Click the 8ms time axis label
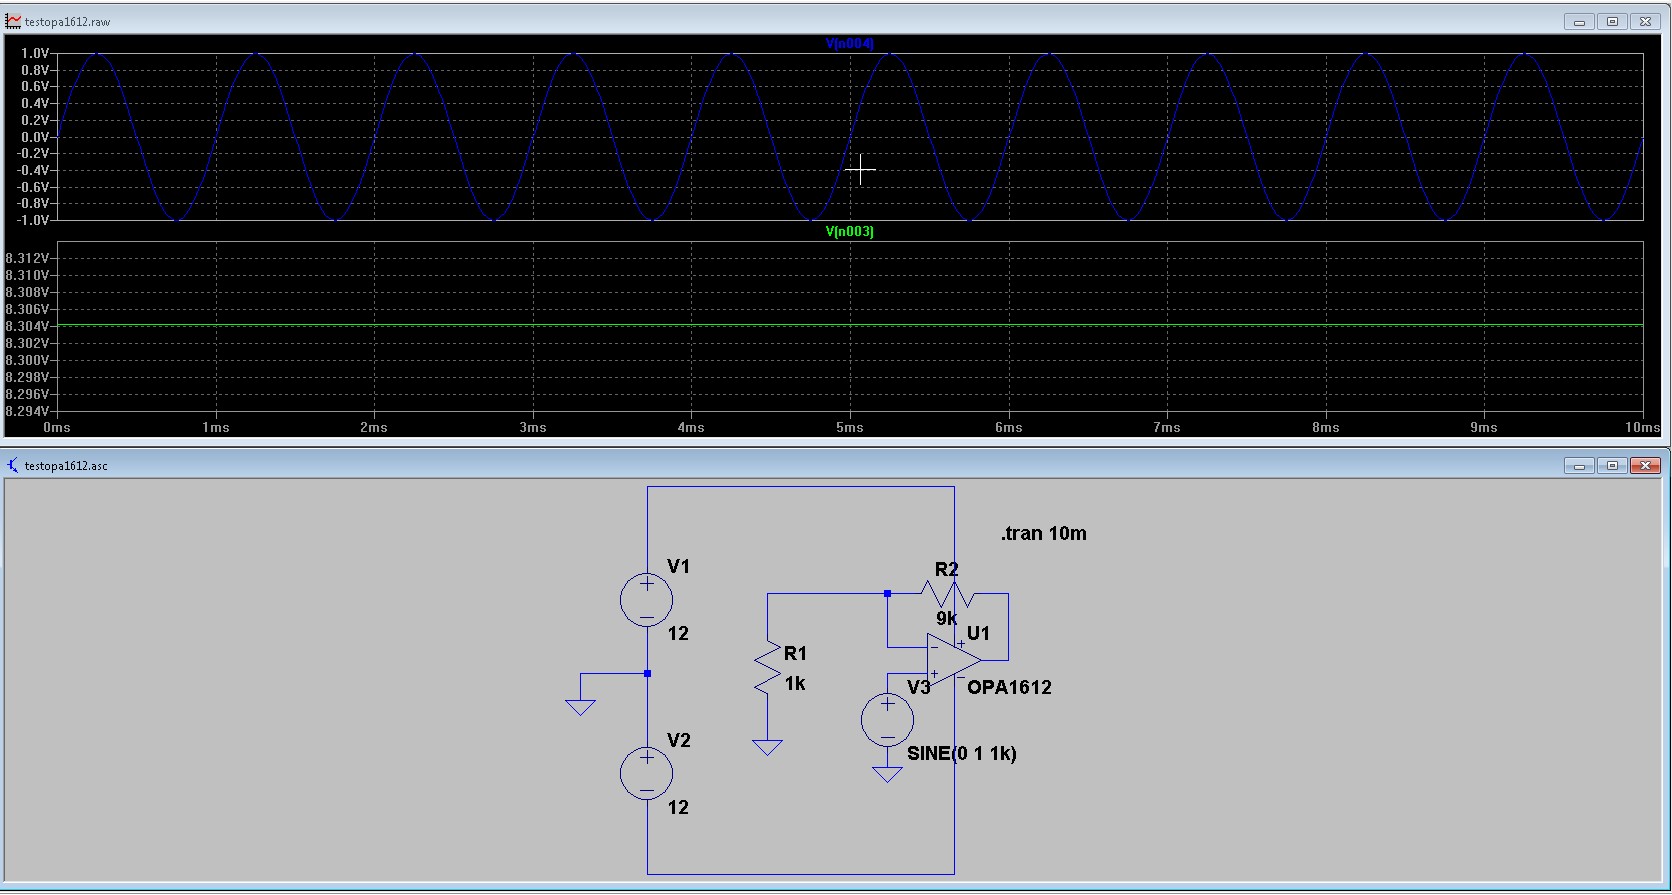This screenshot has height=895, width=1672. click(1326, 427)
